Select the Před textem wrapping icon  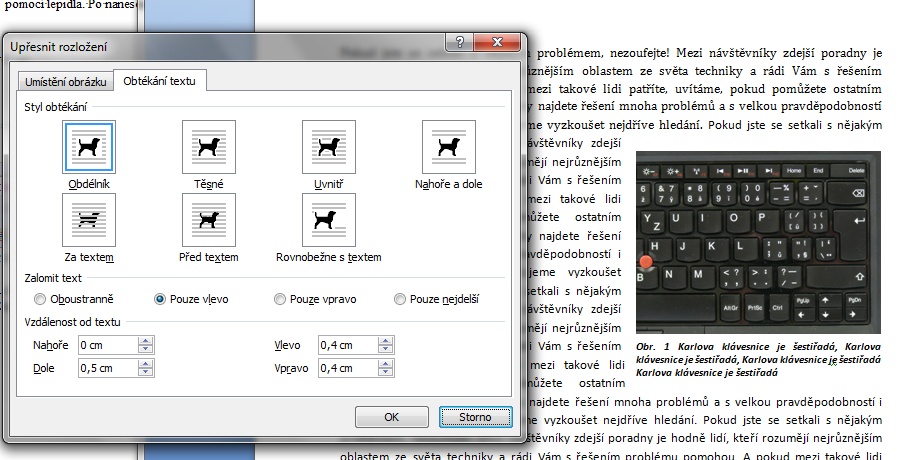209,220
